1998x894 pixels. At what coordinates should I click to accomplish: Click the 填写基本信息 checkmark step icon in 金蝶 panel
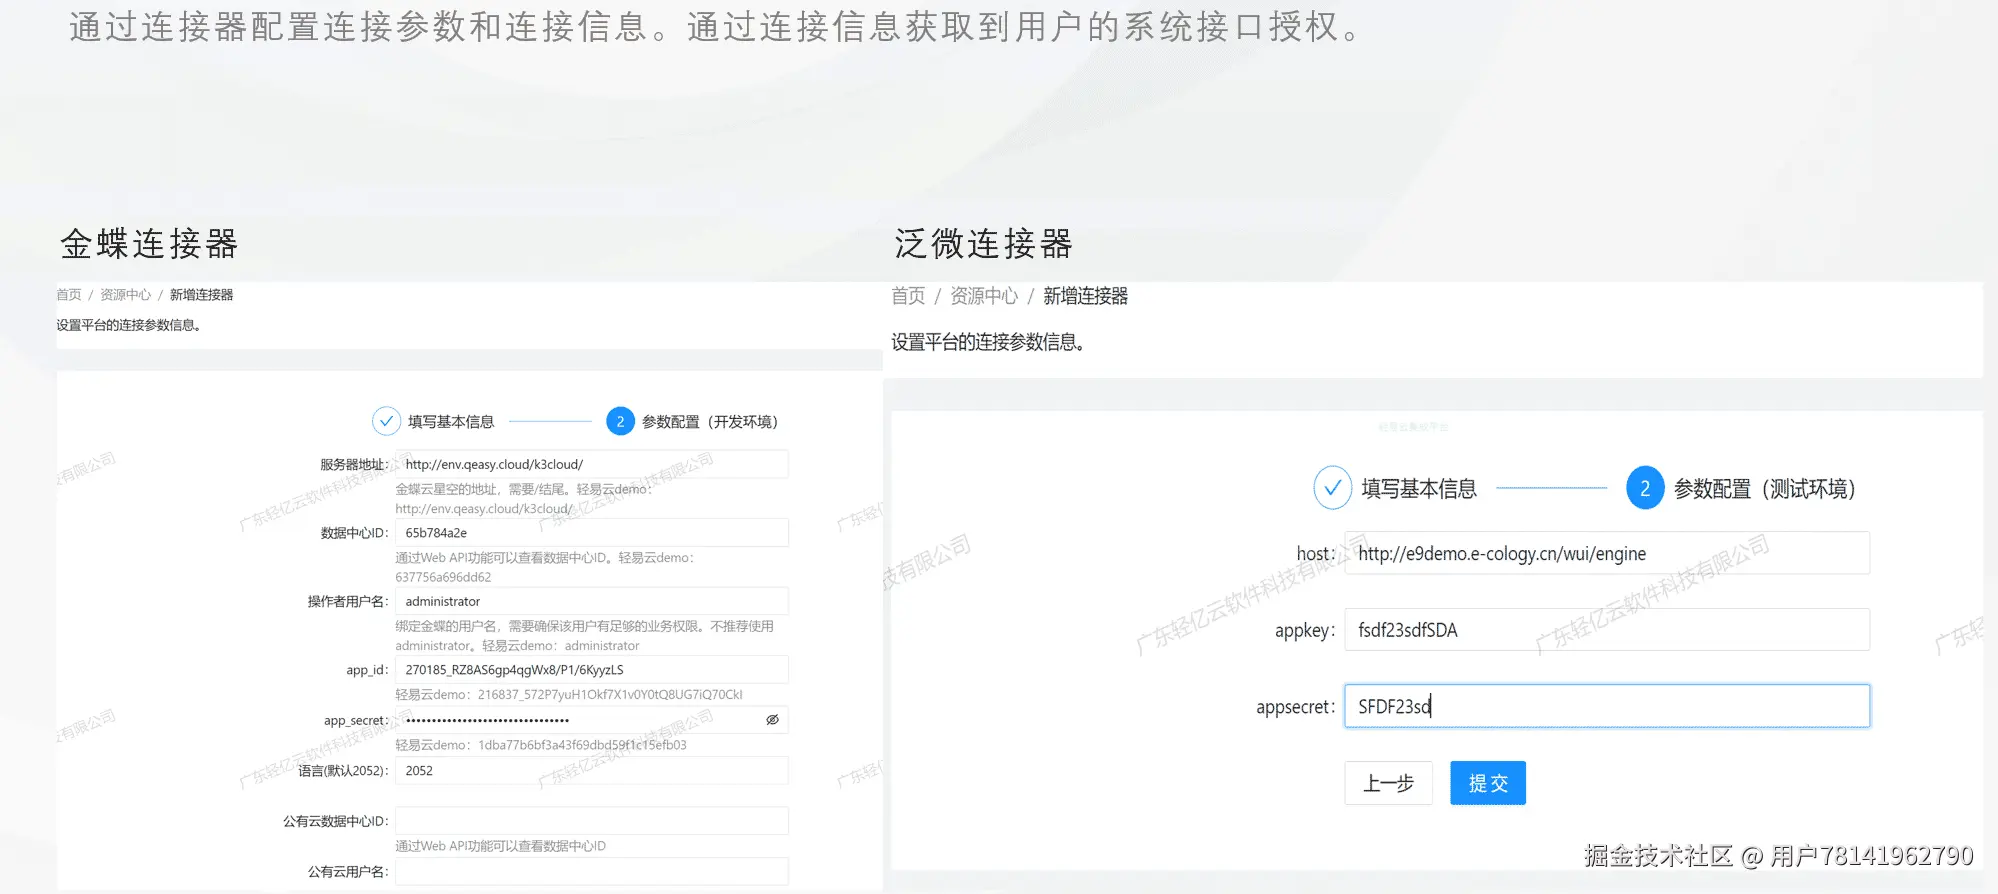(386, 421)
